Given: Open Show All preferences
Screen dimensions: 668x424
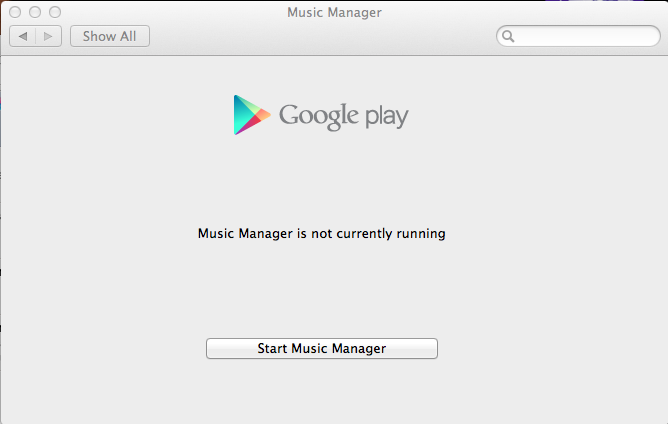Looking at the screenshot, I should click(110, 36).
